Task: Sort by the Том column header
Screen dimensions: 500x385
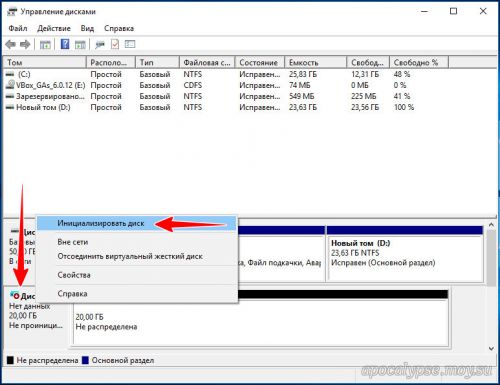Action: pyautogui.click(x=45, y=63)
